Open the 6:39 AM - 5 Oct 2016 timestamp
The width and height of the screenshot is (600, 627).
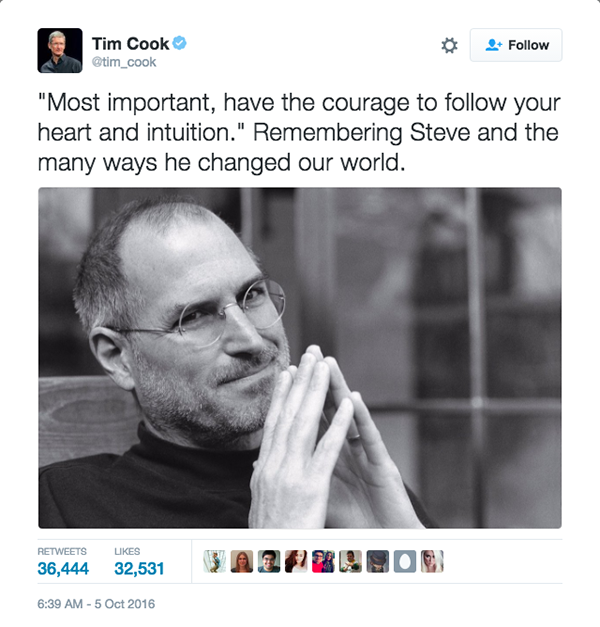(96, 604)
